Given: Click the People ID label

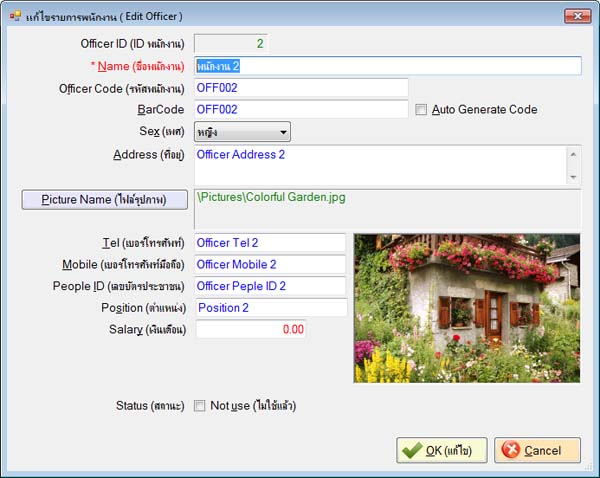Looking at the screenshot, I should pyautogui.click(x=118, y=286).
